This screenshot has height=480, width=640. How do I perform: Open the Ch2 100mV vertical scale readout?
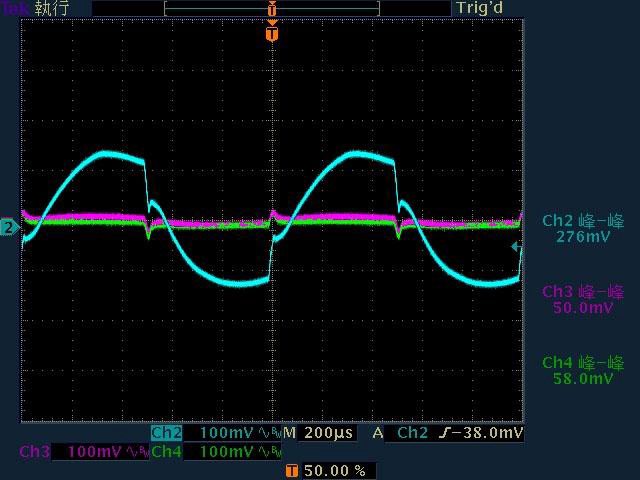pos(227,434)
